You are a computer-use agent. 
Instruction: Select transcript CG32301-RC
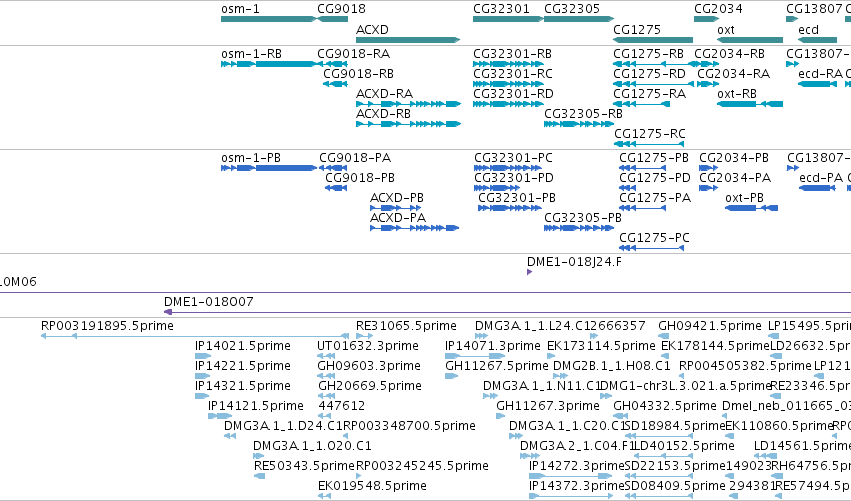point(508,84)
